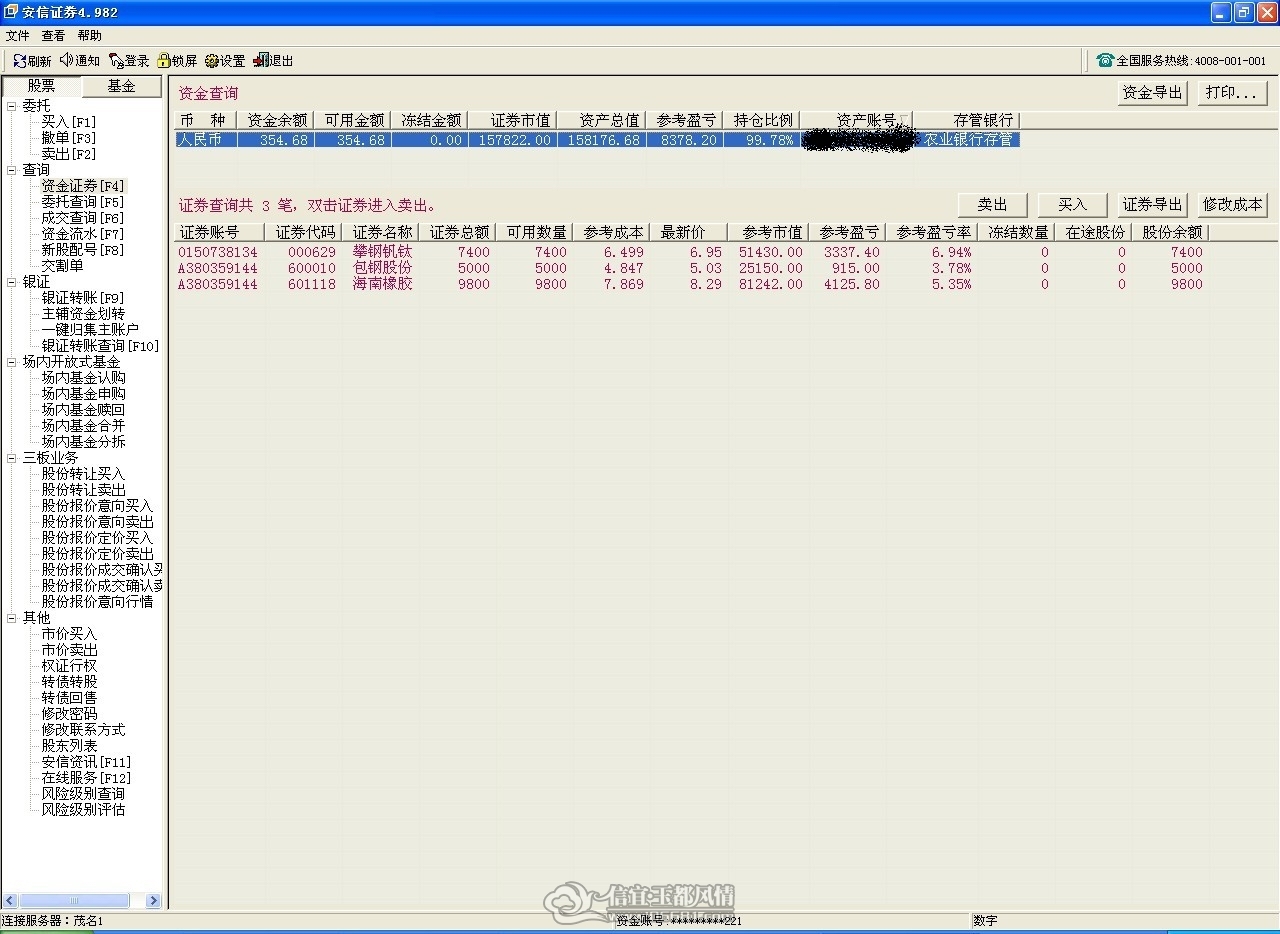This screenshot has height=934, width=1280.
Task: Open 设置 settings gear icon
Action: point(212,61)
